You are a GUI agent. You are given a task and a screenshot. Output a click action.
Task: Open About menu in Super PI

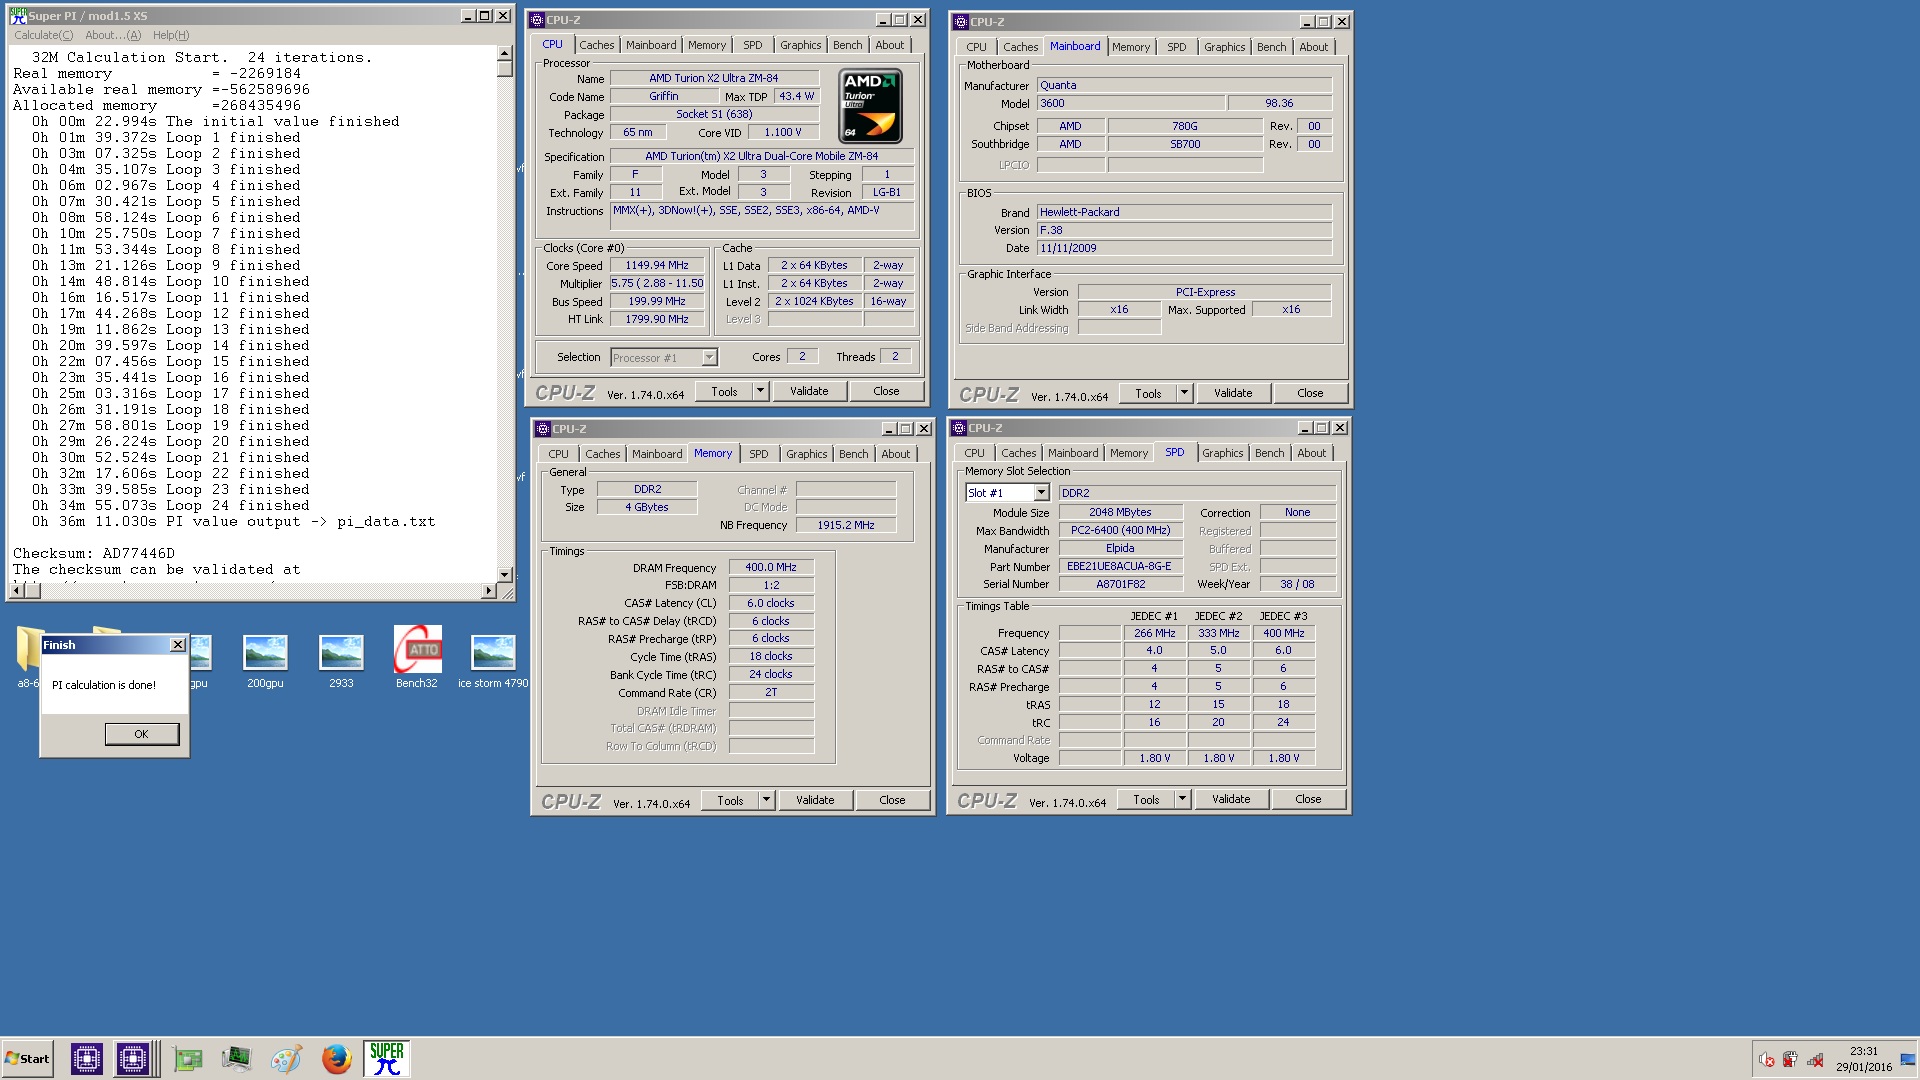pyautogui.click(x=113, y=35)
